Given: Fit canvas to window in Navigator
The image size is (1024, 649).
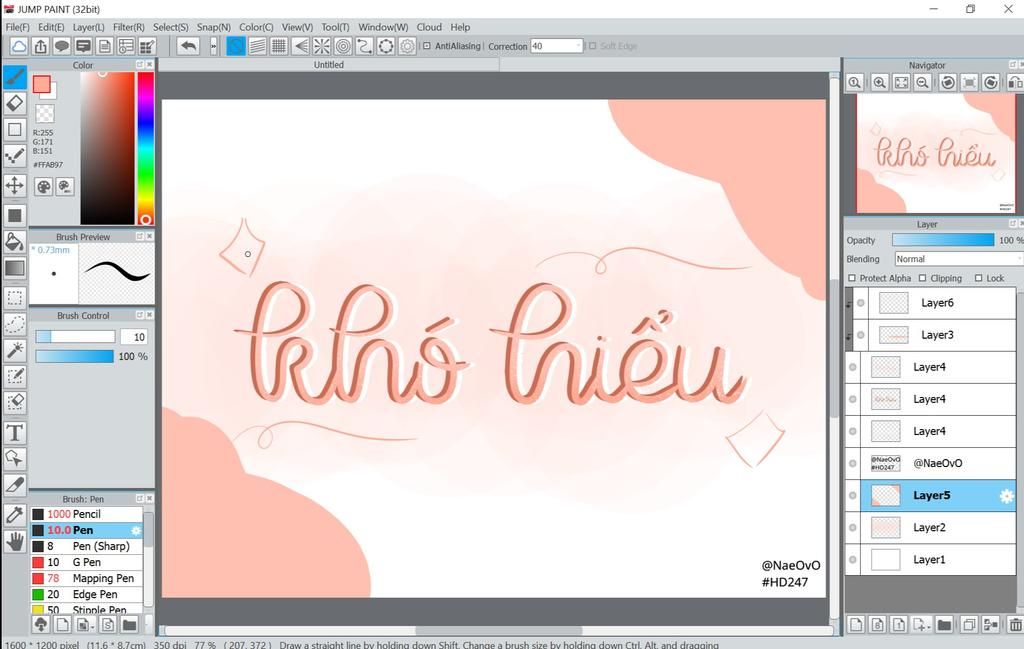Looking at the screenshot, I should click(901, 83).
